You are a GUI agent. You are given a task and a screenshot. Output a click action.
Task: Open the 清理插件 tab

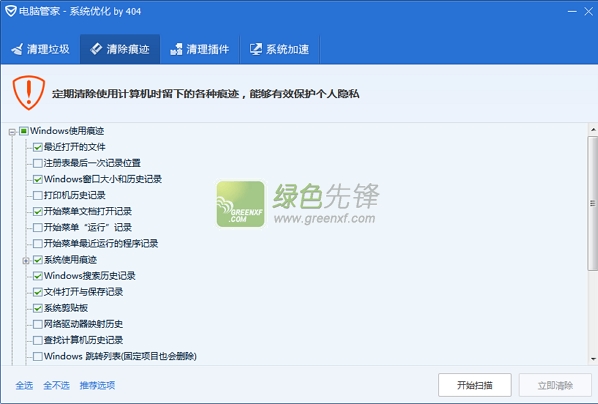click(200, 49)
